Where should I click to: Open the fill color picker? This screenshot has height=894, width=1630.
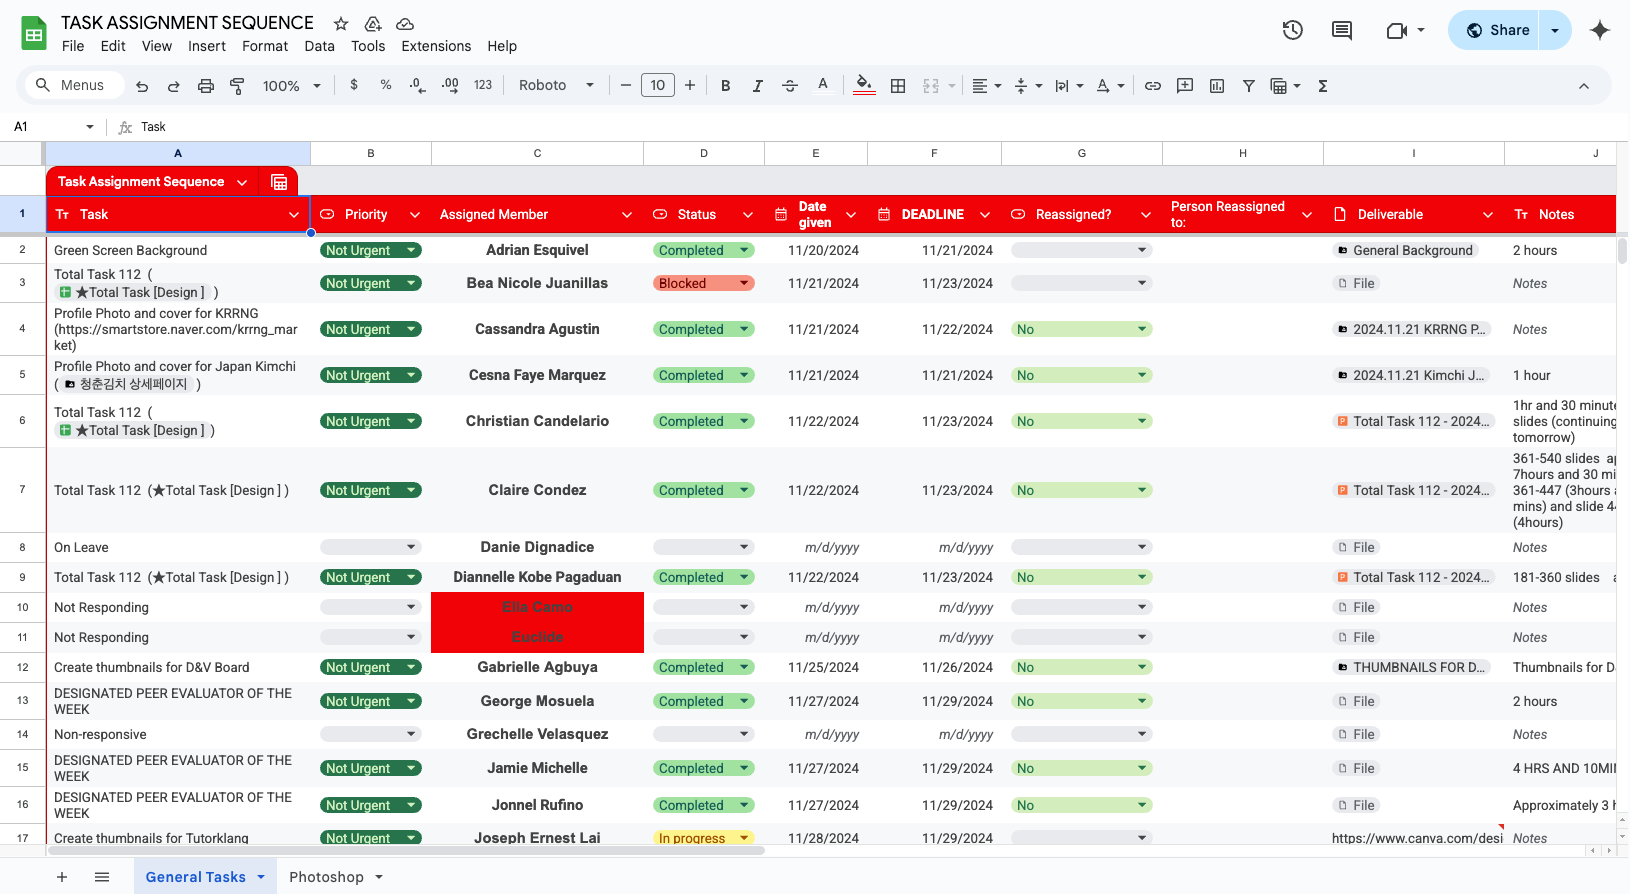click(x=864, y=86)
